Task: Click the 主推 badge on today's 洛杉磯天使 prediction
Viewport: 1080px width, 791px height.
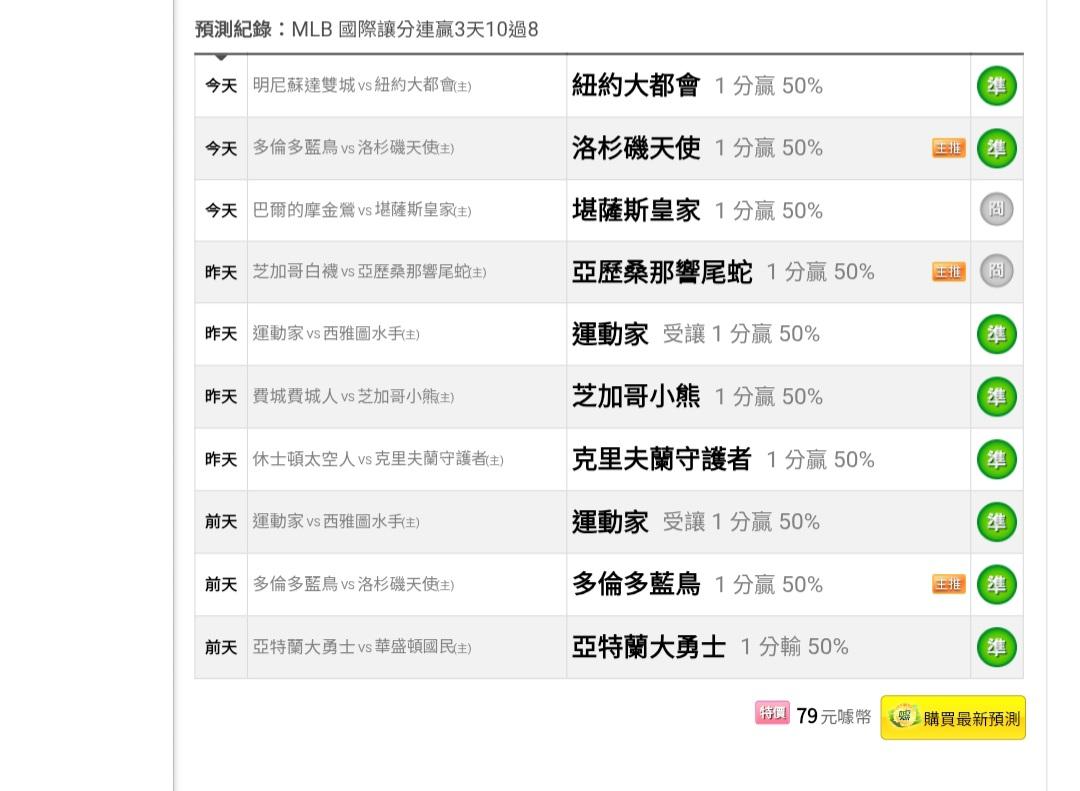Action: (x=948, y=148)
